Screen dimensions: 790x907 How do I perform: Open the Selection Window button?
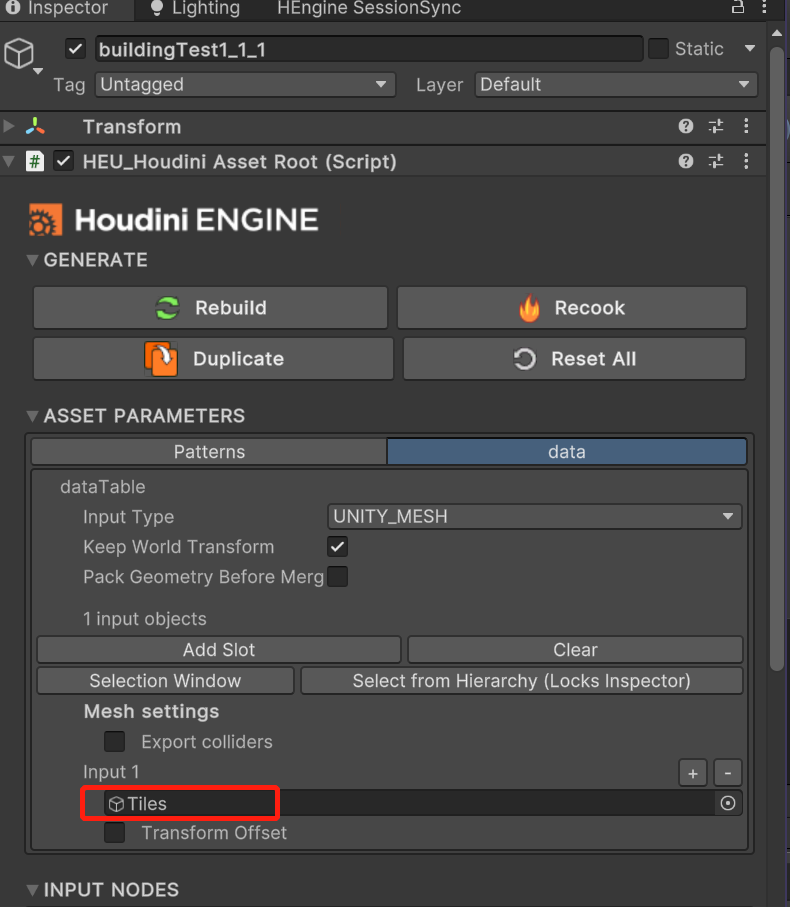[165, 681]
